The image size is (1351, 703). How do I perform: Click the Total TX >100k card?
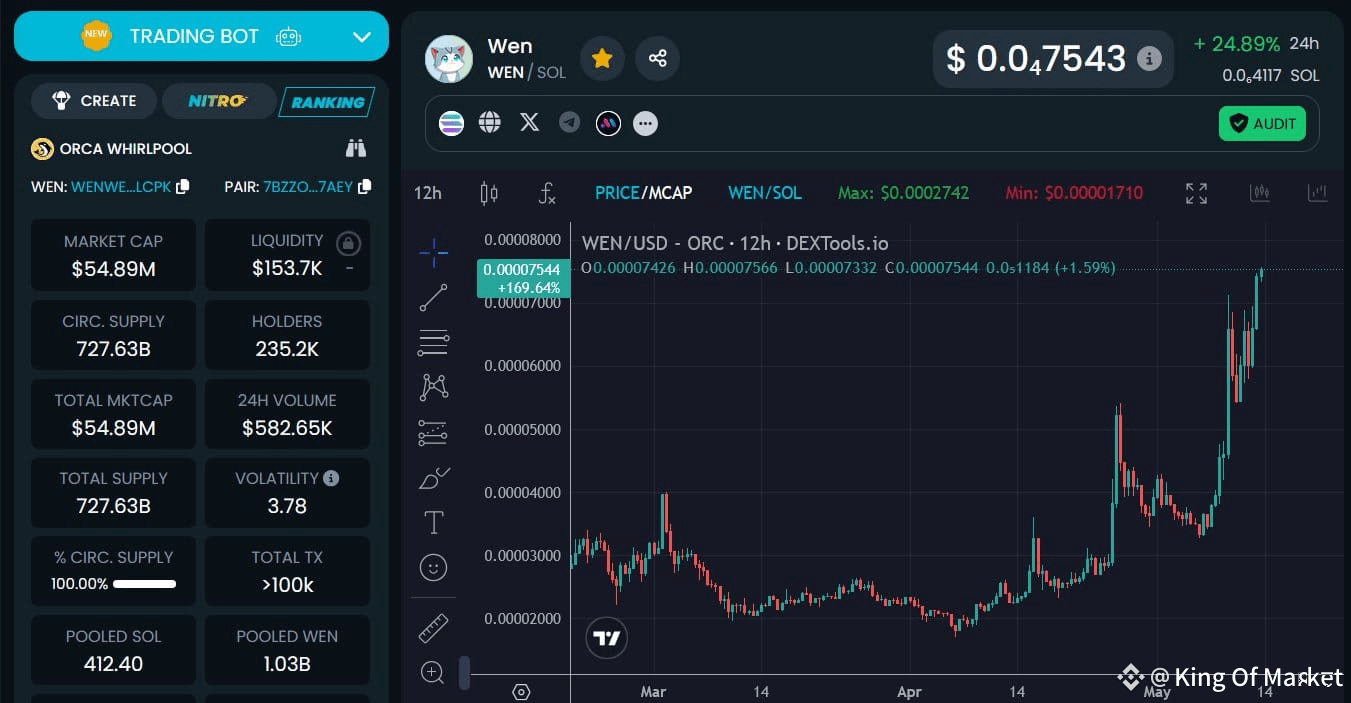(287, 571)
